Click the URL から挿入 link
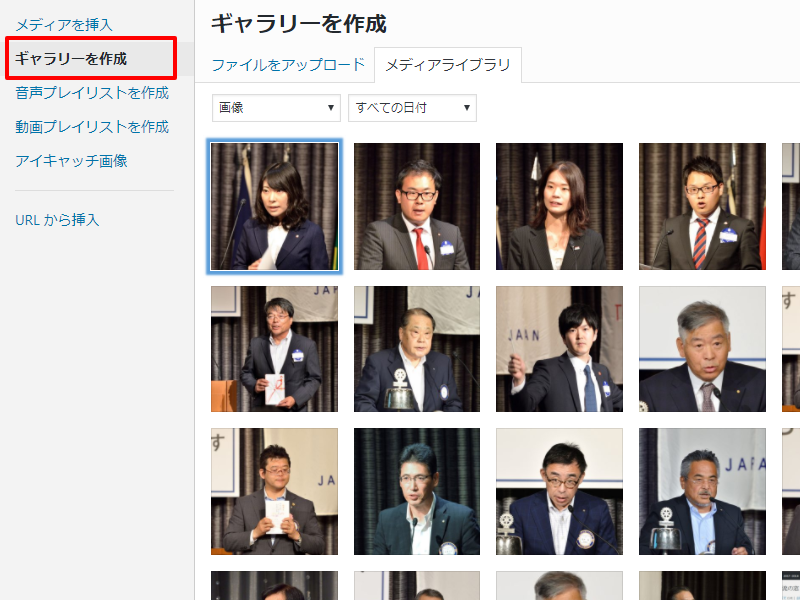 tap(57, 220)
